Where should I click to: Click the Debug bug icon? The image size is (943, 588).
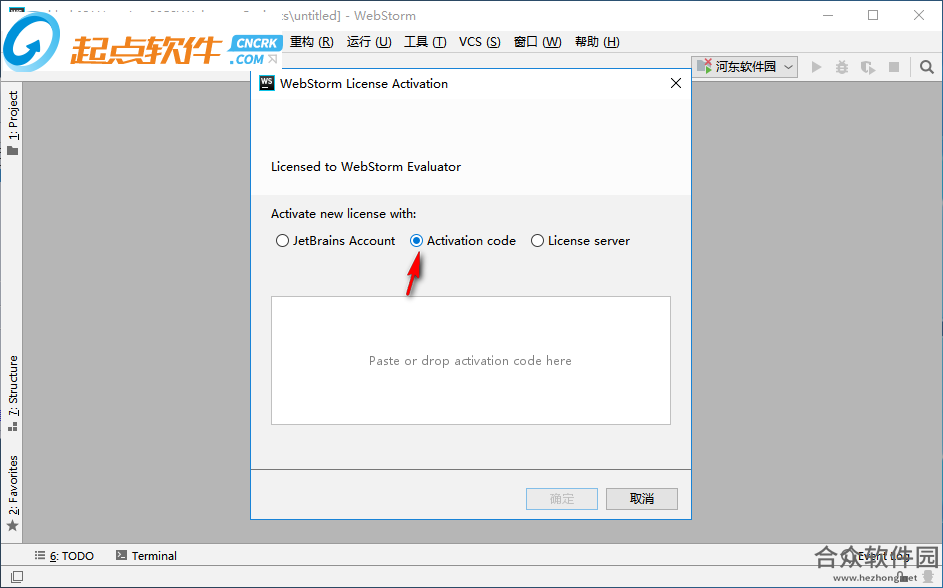(842, 67)
